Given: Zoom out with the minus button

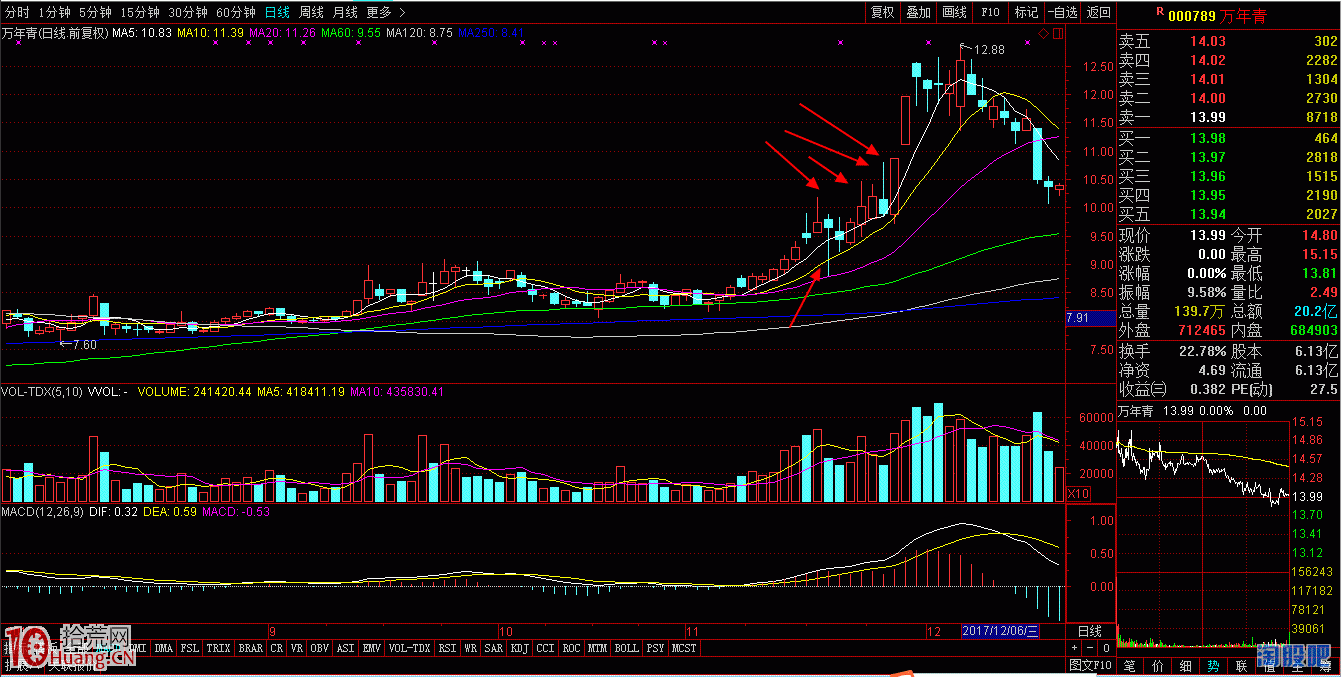Looking at the screenshot, I should (x=1090, y=648).
